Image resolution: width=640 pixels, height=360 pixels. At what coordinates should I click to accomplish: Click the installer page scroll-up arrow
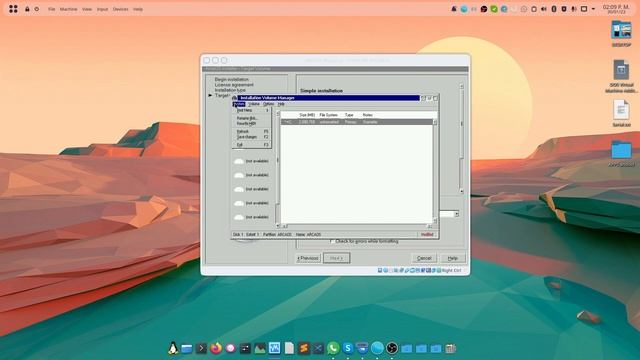[462, 86]
